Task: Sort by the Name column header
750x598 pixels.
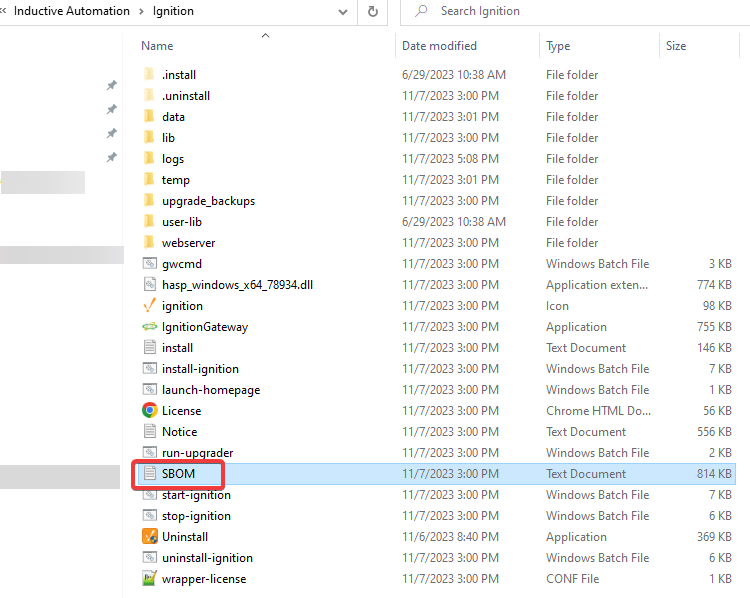Action: 157,46
